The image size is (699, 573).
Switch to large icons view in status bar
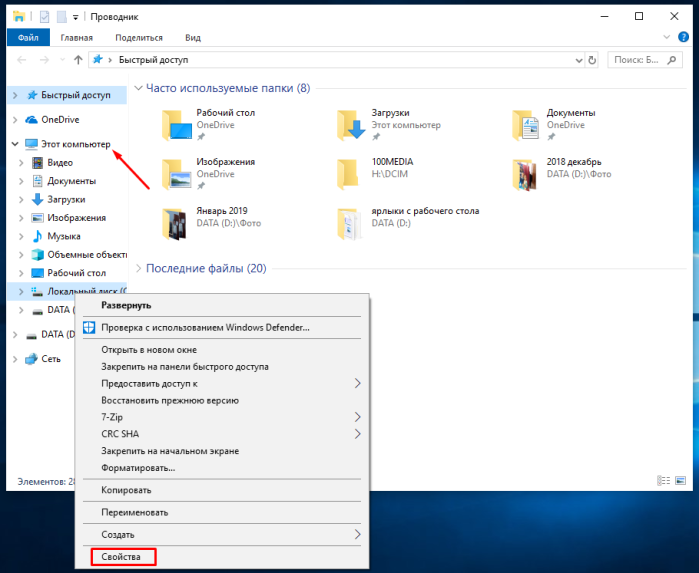680,480
